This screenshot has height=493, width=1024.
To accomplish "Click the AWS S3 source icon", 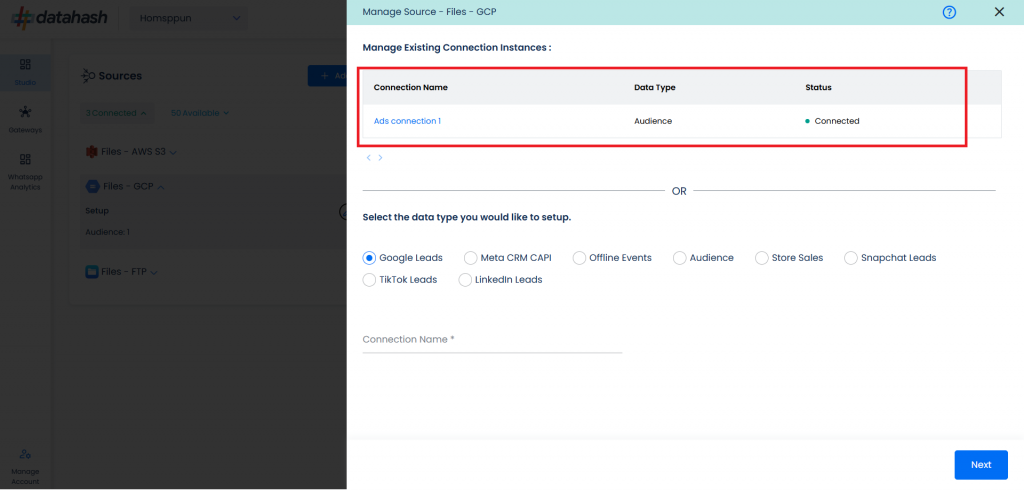I will coord(91,152).
